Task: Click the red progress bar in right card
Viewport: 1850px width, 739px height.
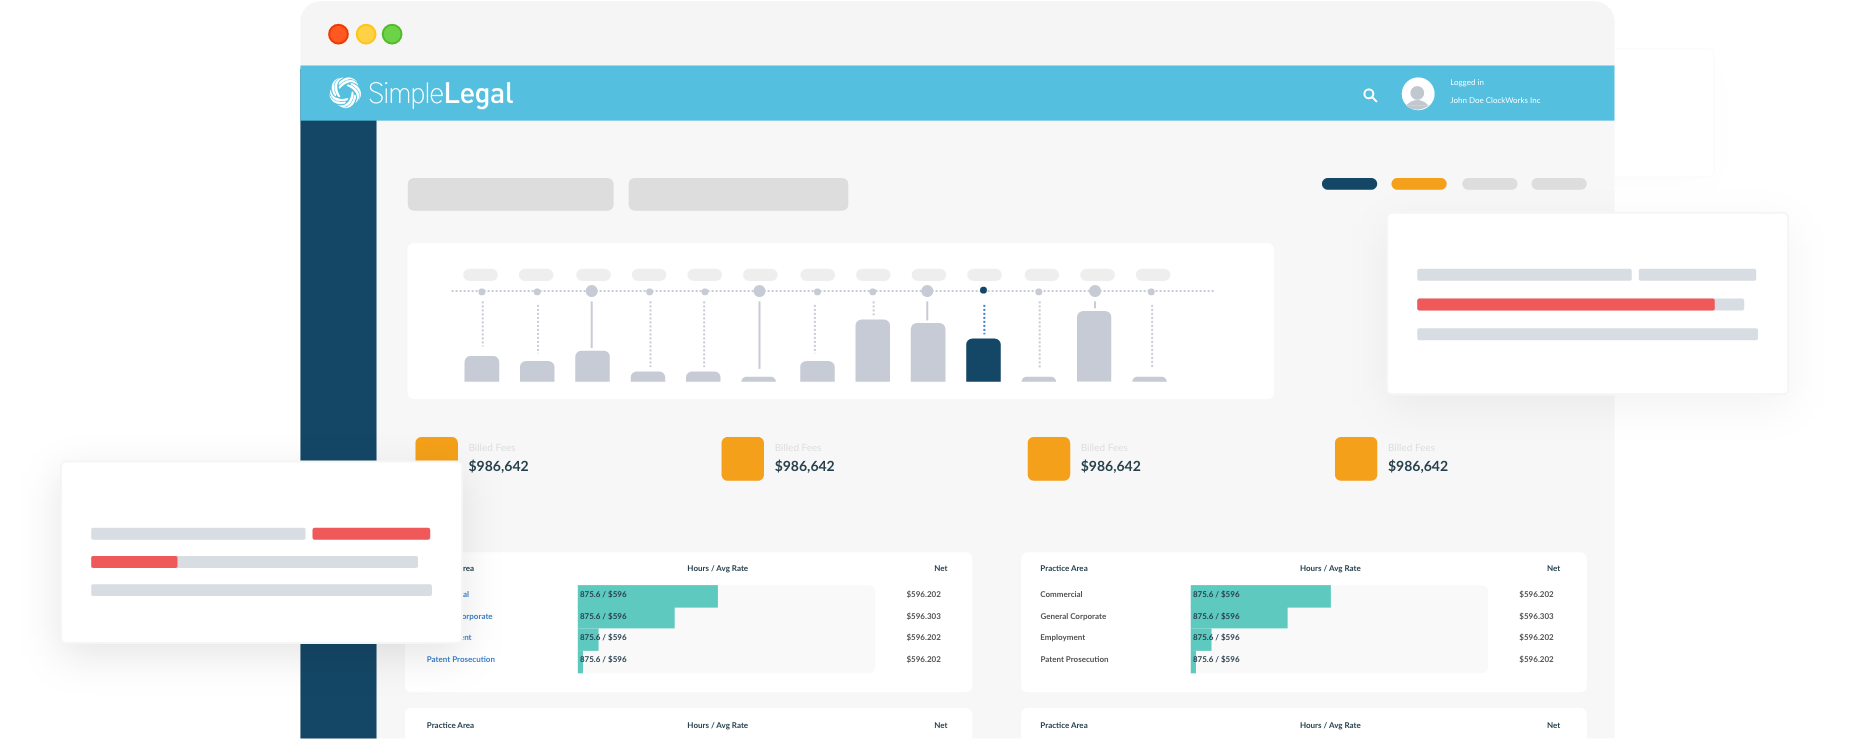Action: tap(1565, 305)
